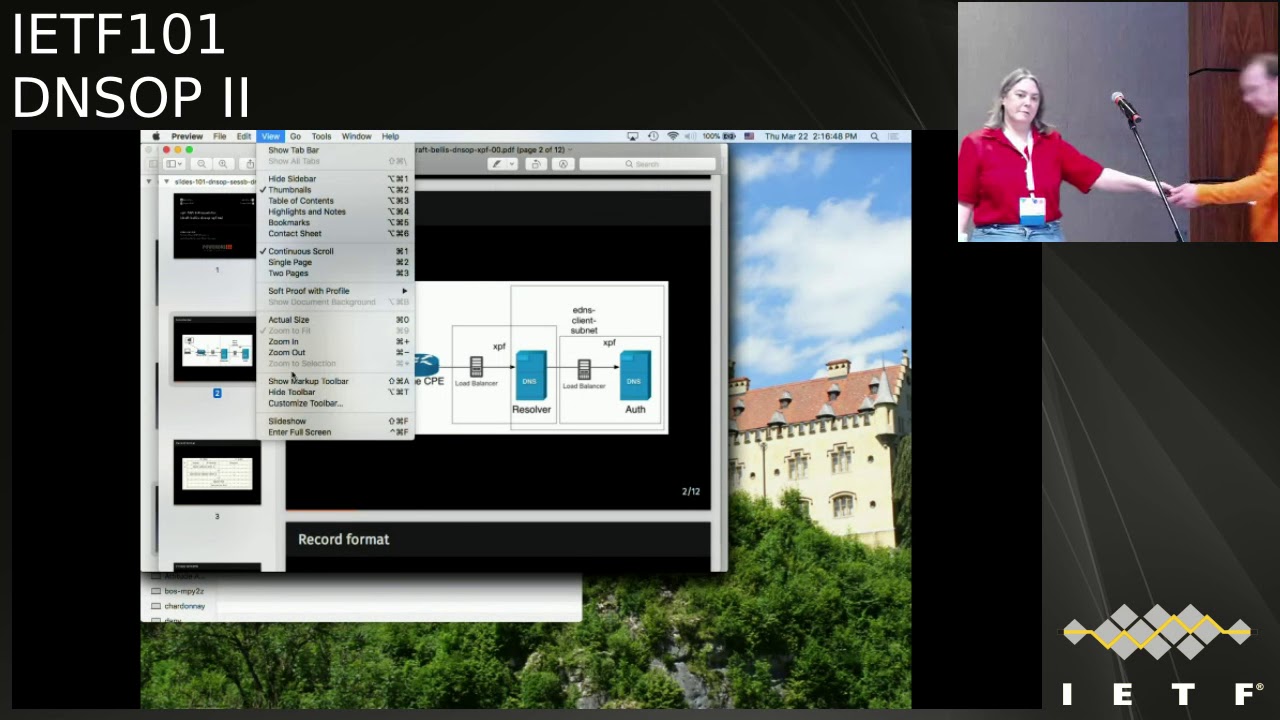The image size is (1280, 720).
Task: Open the highlight pen dropdown arrow
Action: point(510,164)
